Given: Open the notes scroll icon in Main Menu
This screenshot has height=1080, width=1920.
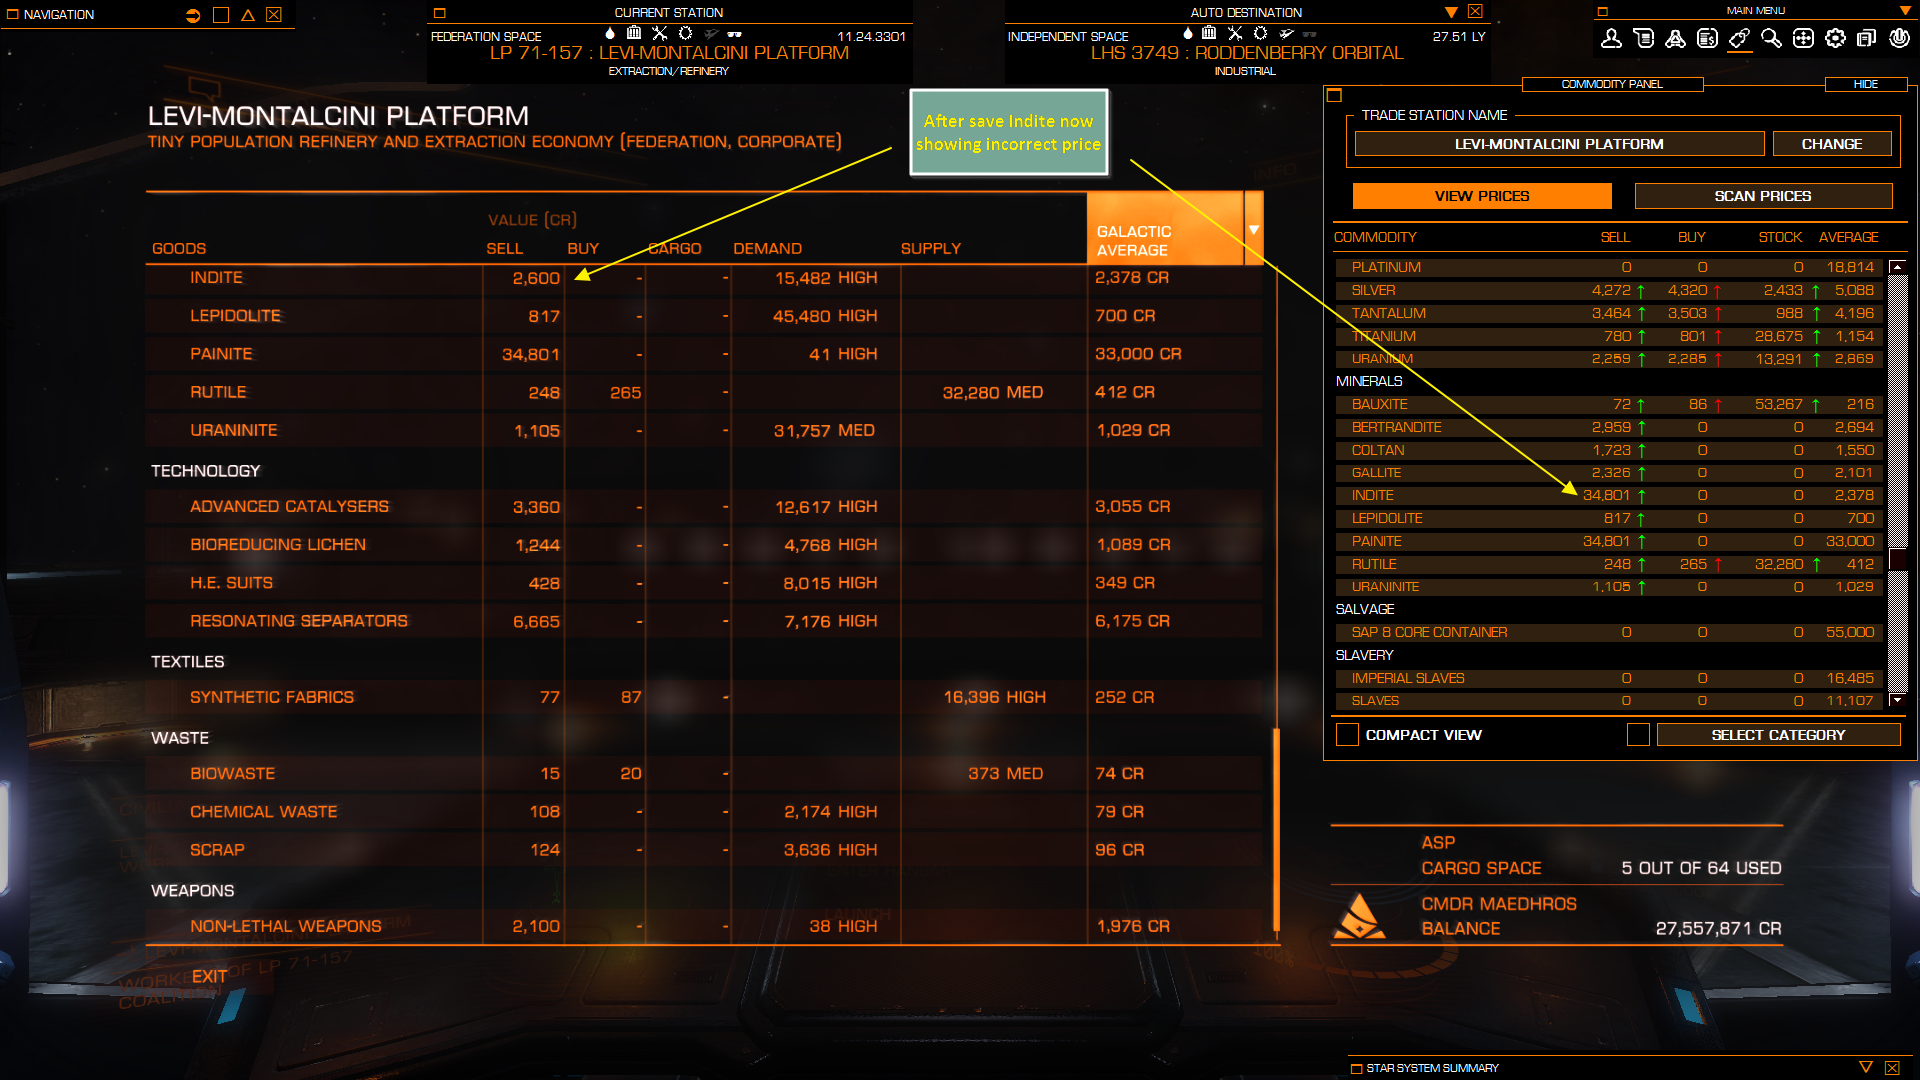Looking at the screenshot, I should pyautogui.click(x=1643, y=38).
